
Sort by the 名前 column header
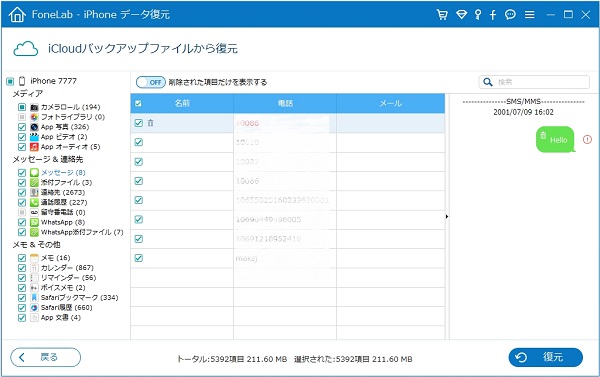pyautogui.click(x=182, y=103)
